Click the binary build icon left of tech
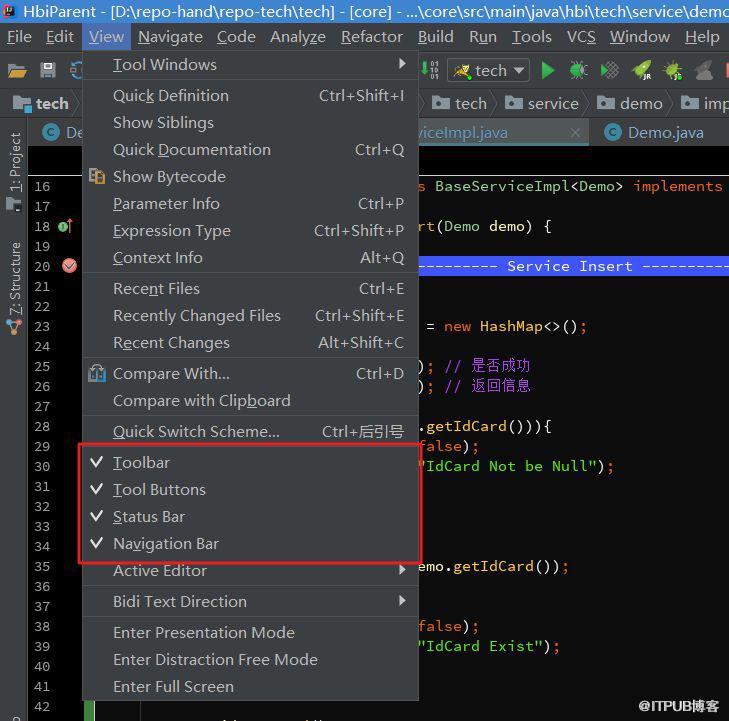 430,70
